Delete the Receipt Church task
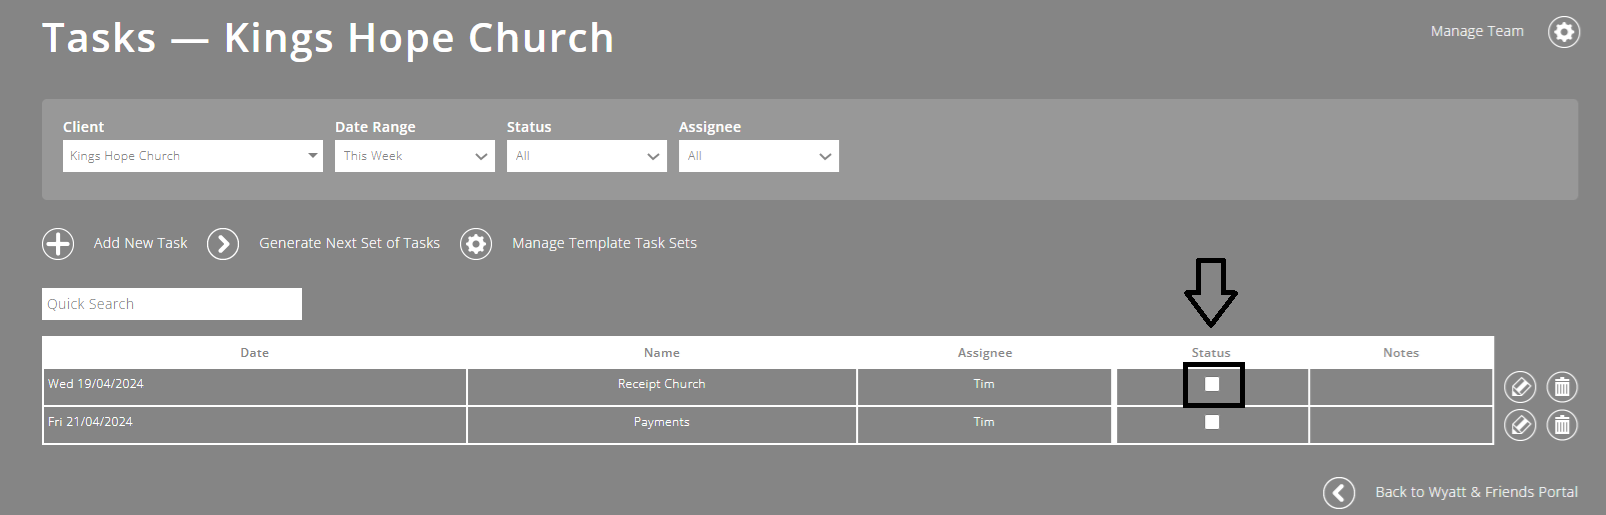Image resolution: width=1606 pixels, height=515 pixels. pyautogui.click(x=1562, y=386)
